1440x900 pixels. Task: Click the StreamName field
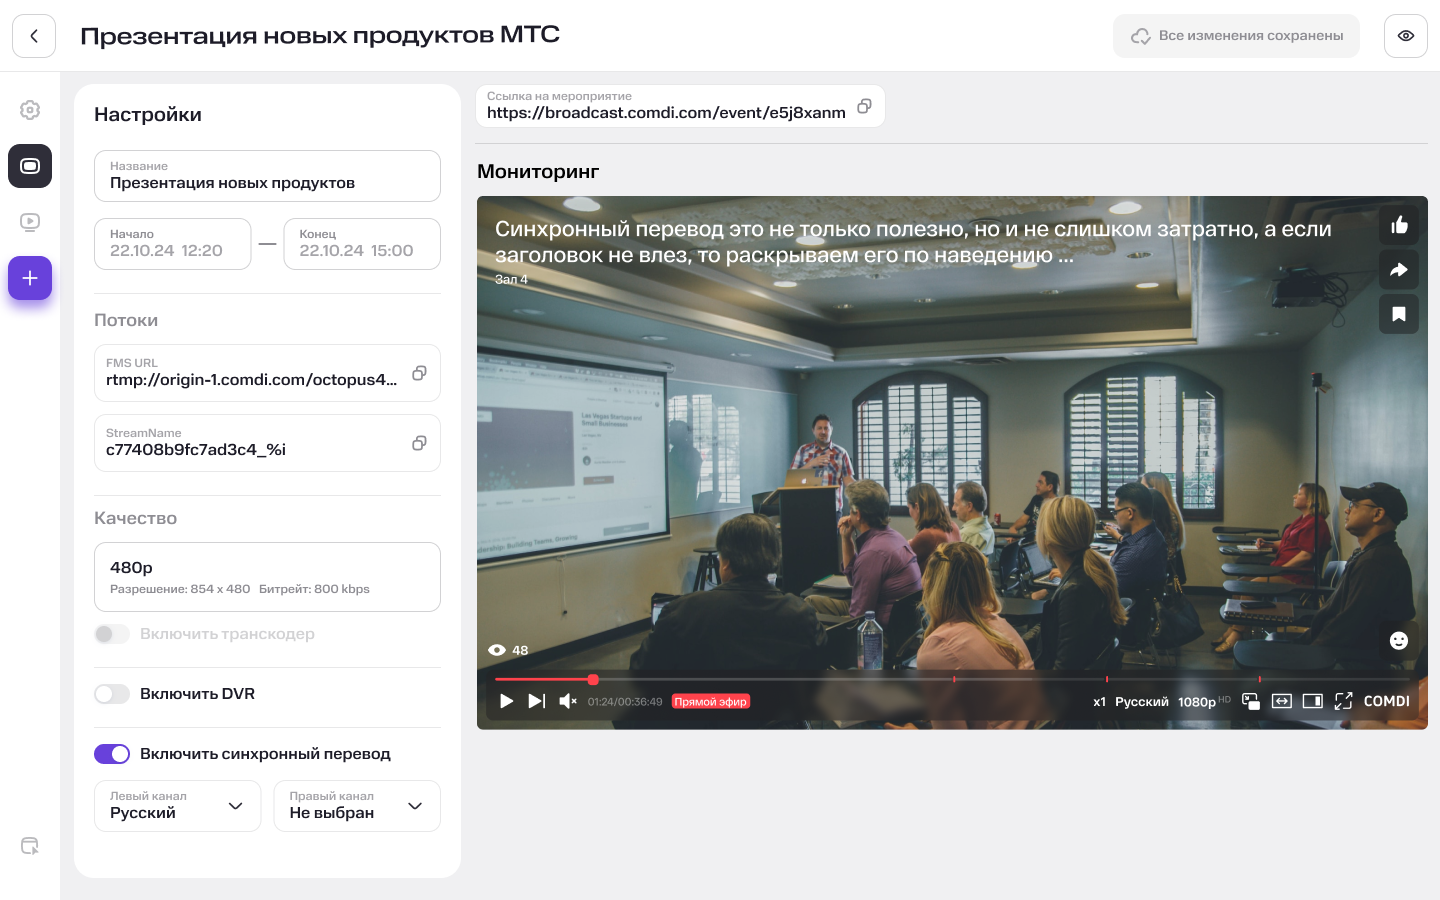(267, 443)
